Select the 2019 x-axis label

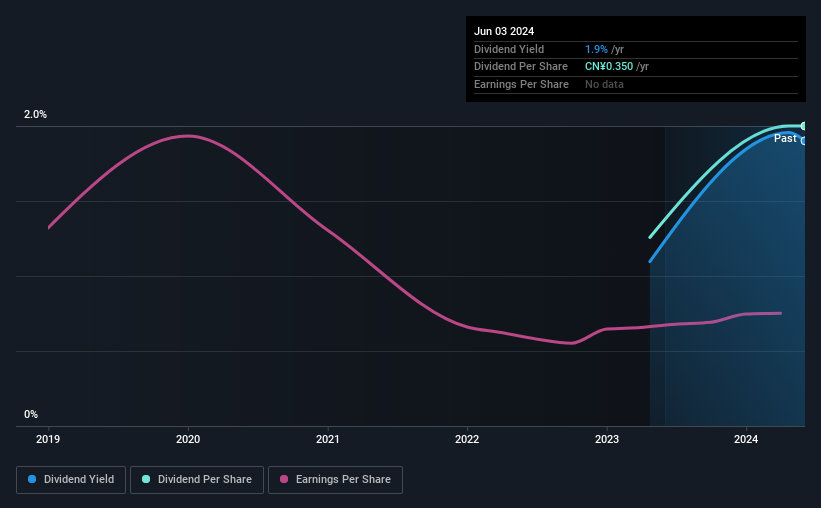click(x=48, y=439)
